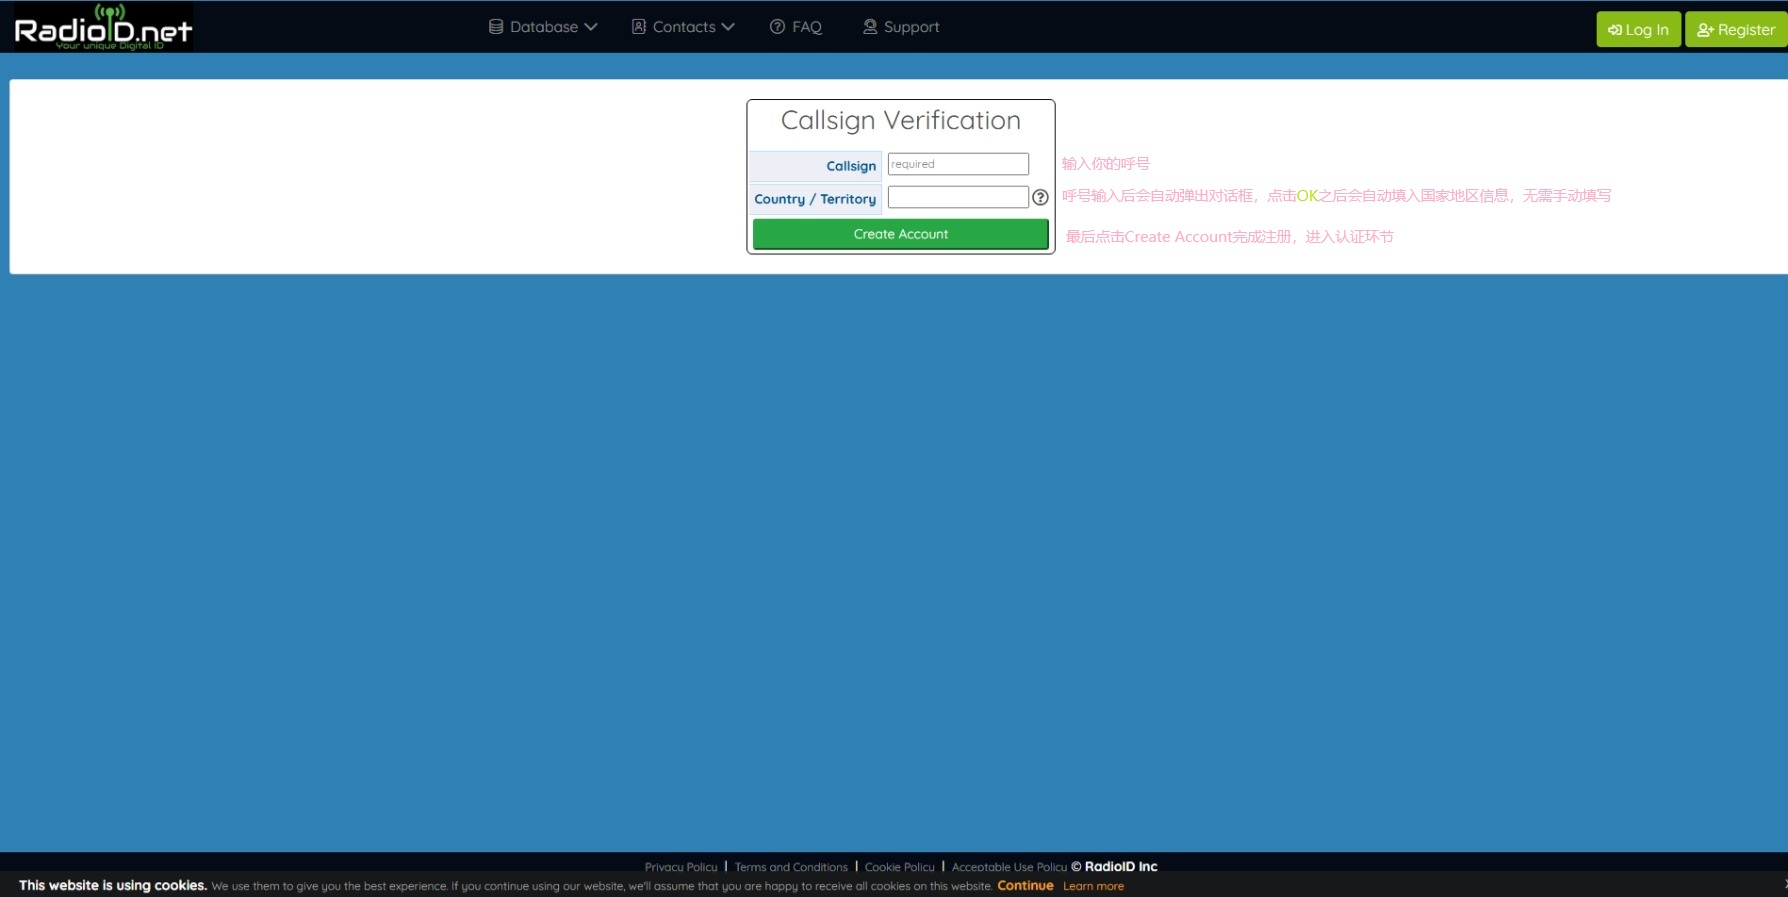This screenshot has height=897, width=1788.
Task: Click the RadioID.net logo
Action: [x=102, y=27]
